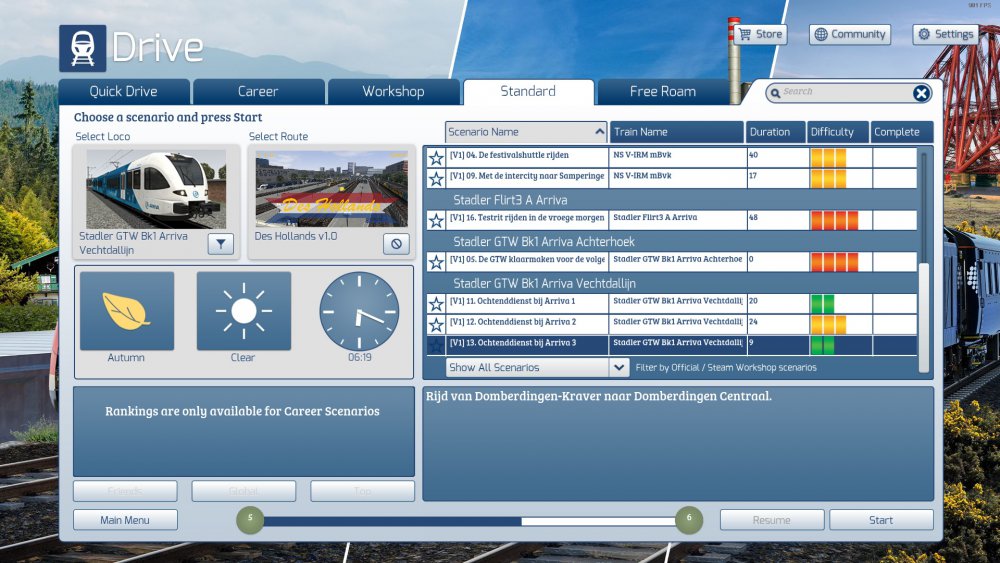
Task: Click the 06:19 clock time icon
Action: pos(359,311)
